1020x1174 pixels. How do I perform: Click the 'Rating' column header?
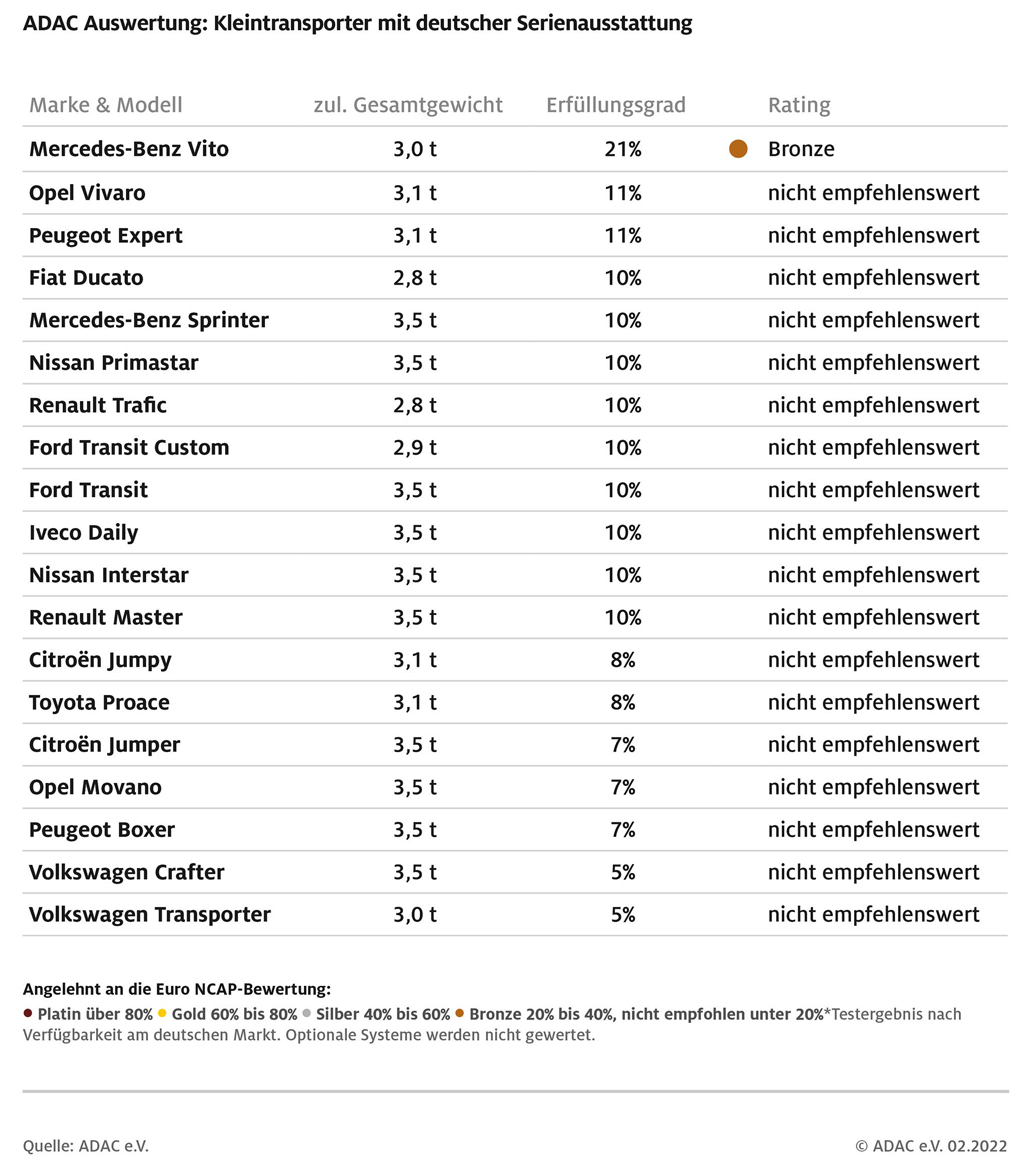[798, 106]
